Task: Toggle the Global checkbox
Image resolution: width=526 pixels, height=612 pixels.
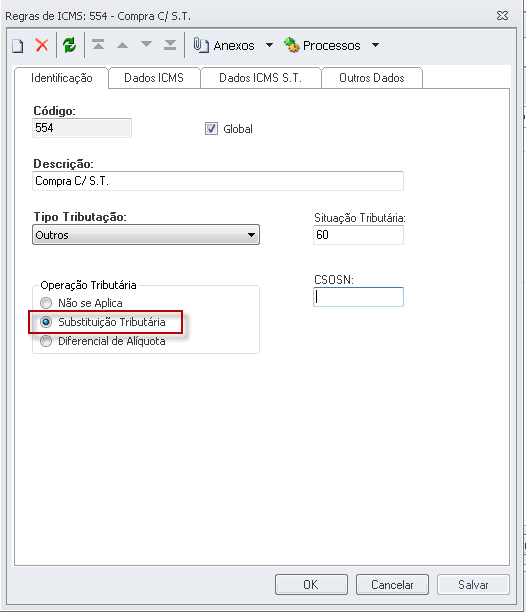Action: pyautogui.click(x=211, y=129)
